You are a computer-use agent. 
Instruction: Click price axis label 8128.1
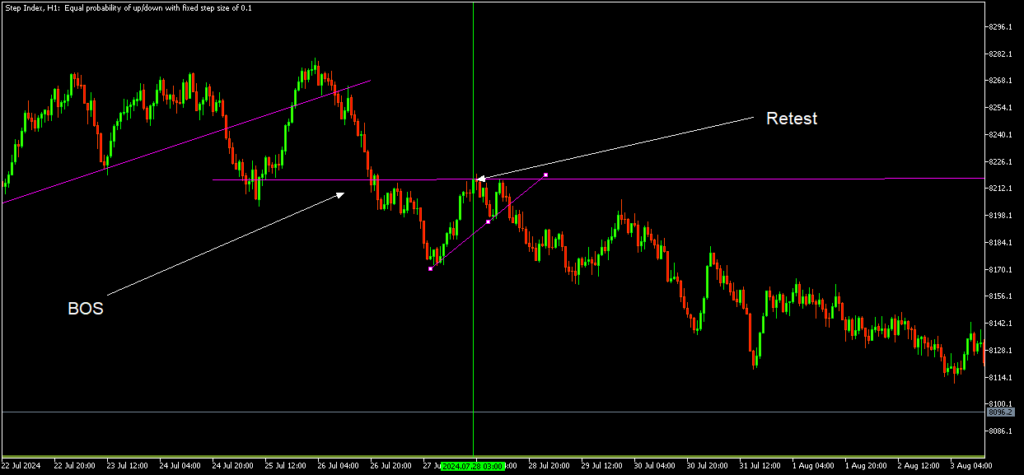tap(1001, 350)
